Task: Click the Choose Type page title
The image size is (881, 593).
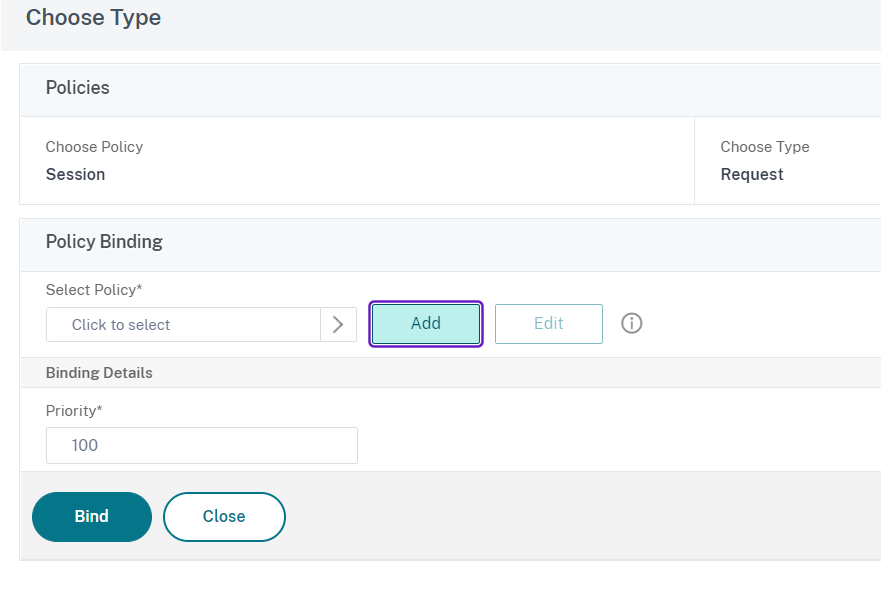Action: (x=93, y=18)
